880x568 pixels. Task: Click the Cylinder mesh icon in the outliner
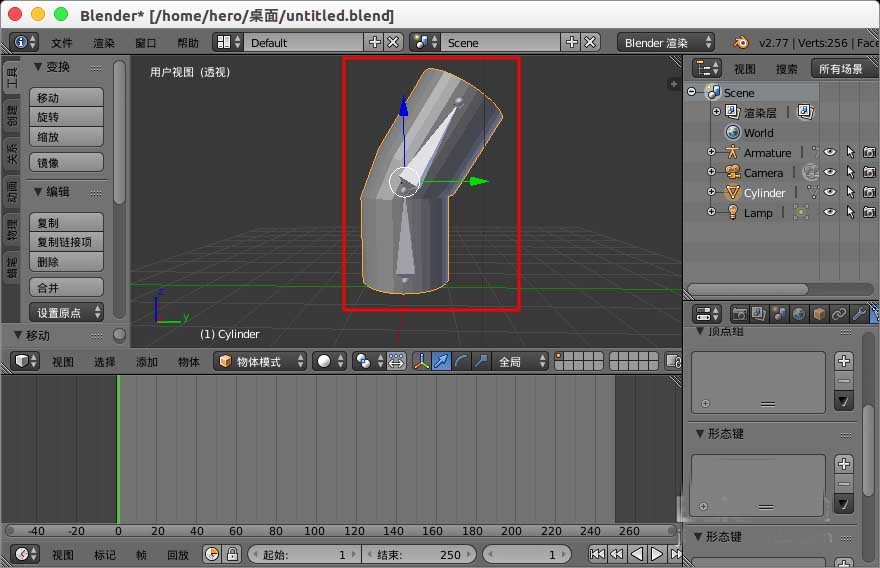coord(732,193)
